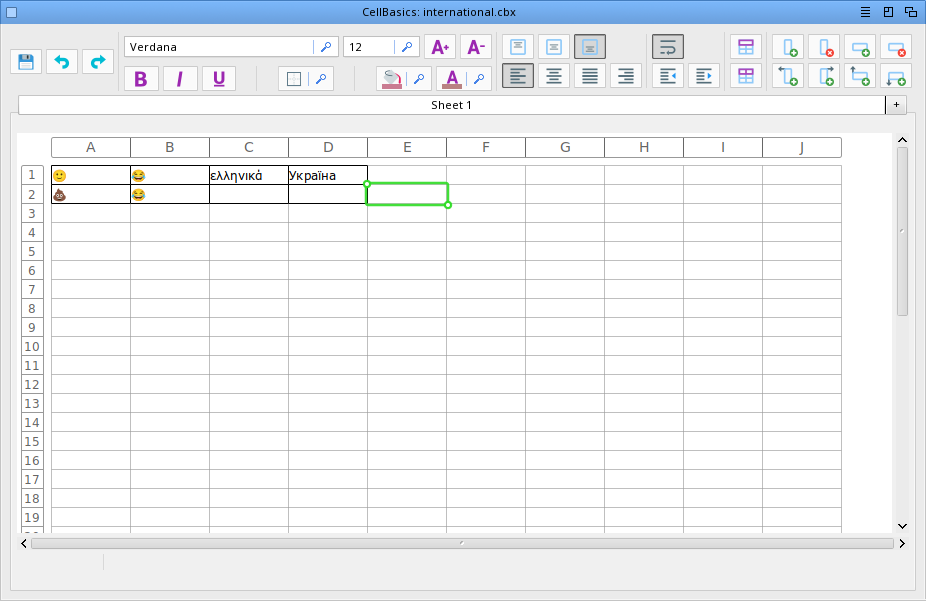
Task: Decrease font size with A- button
Action: (476, 47)
